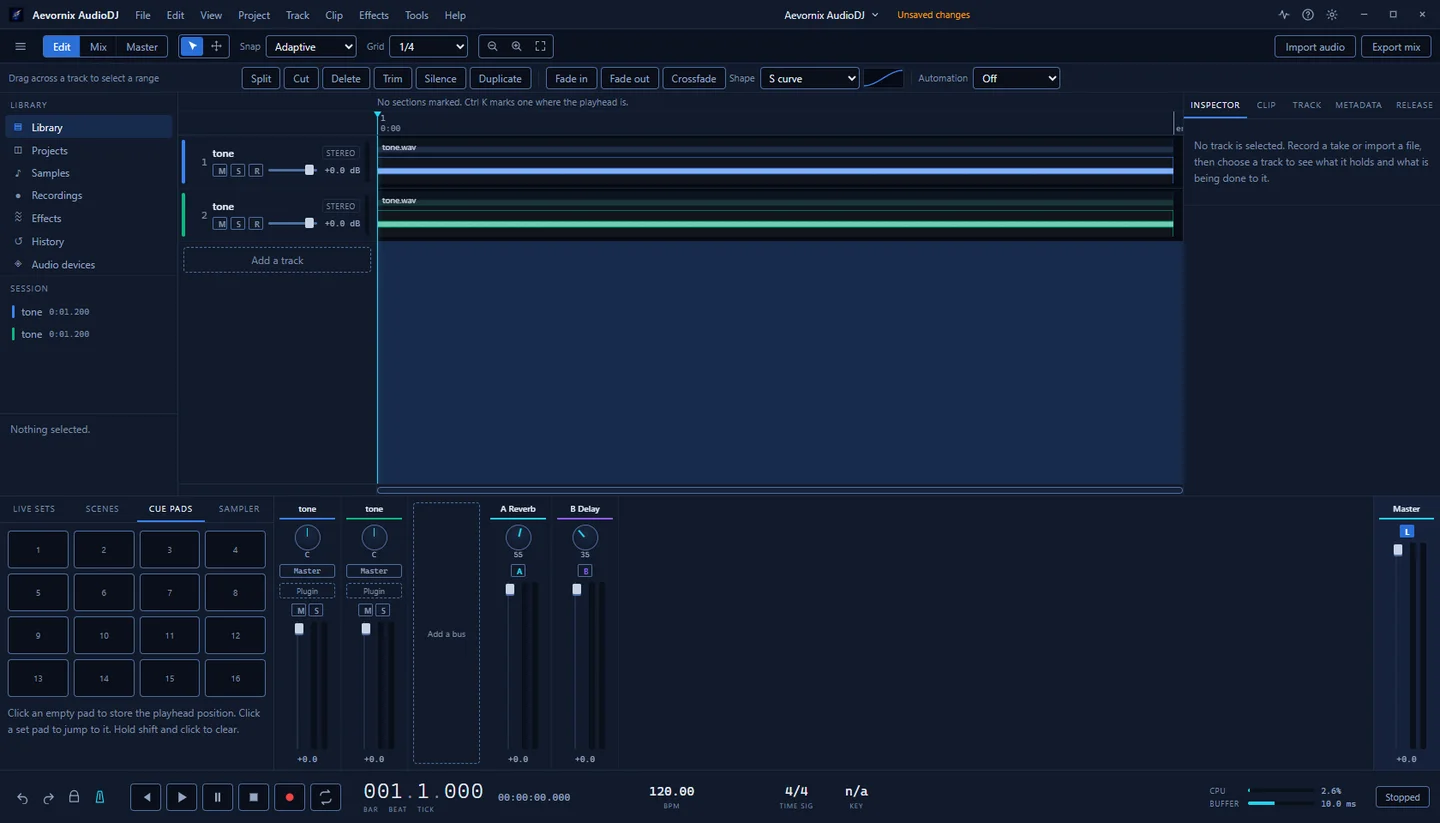Stop playback with the square button

tap(254, 797)
